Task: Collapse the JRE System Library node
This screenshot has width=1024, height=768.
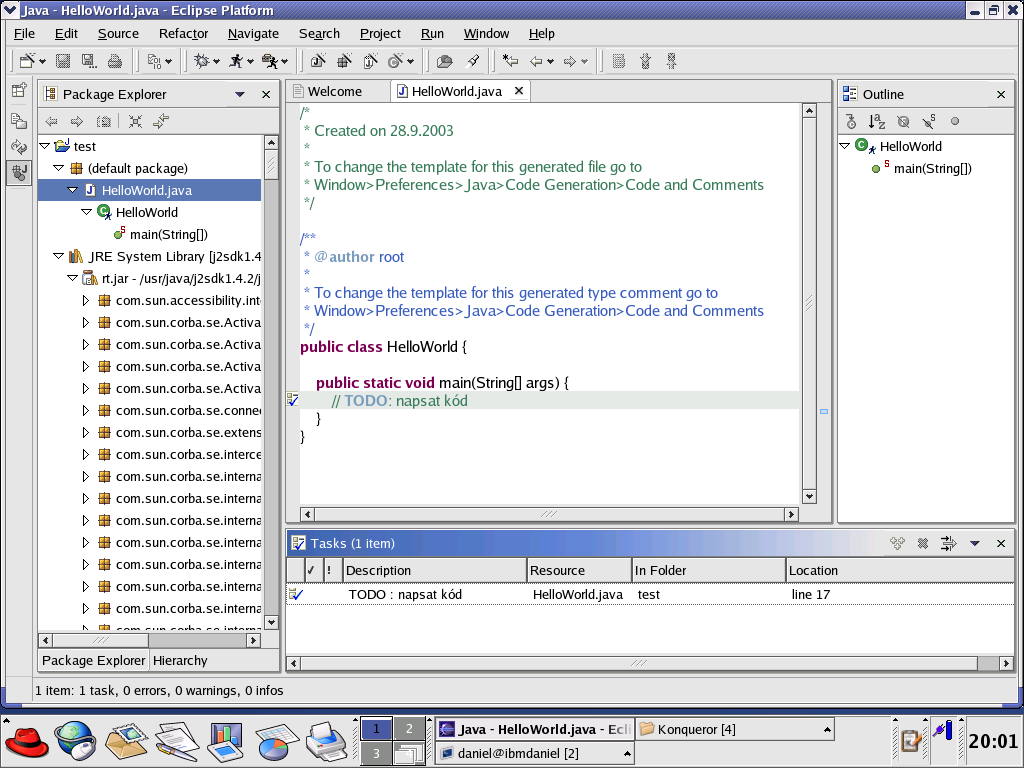Action: coord(58,256)
